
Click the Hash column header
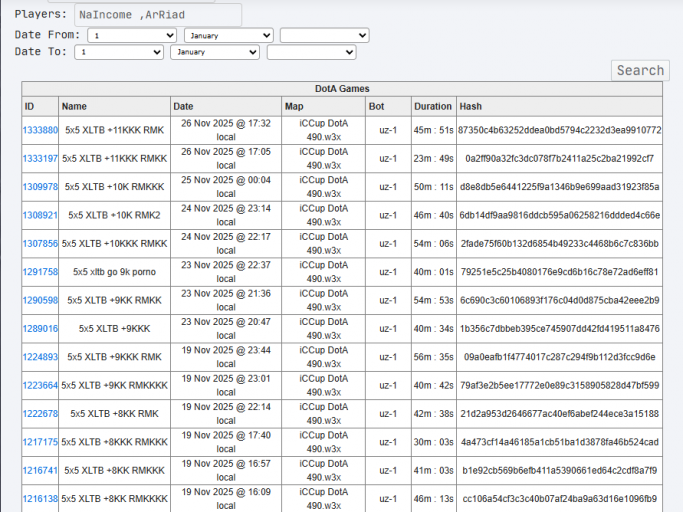coord(559,106)
